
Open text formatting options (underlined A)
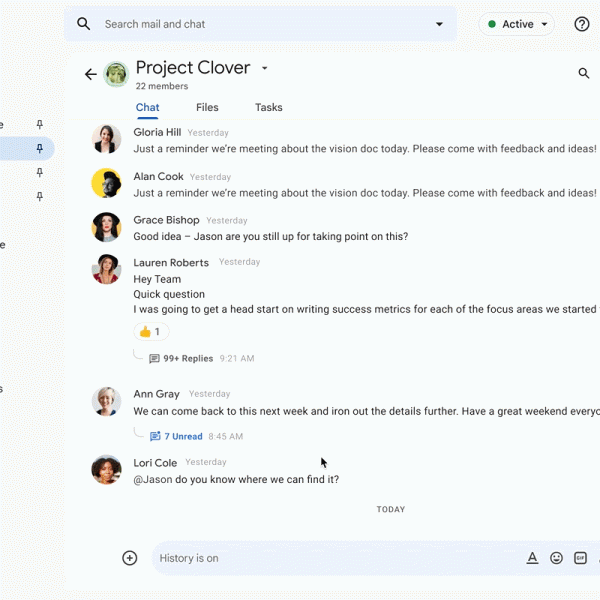tap(532, 558)
